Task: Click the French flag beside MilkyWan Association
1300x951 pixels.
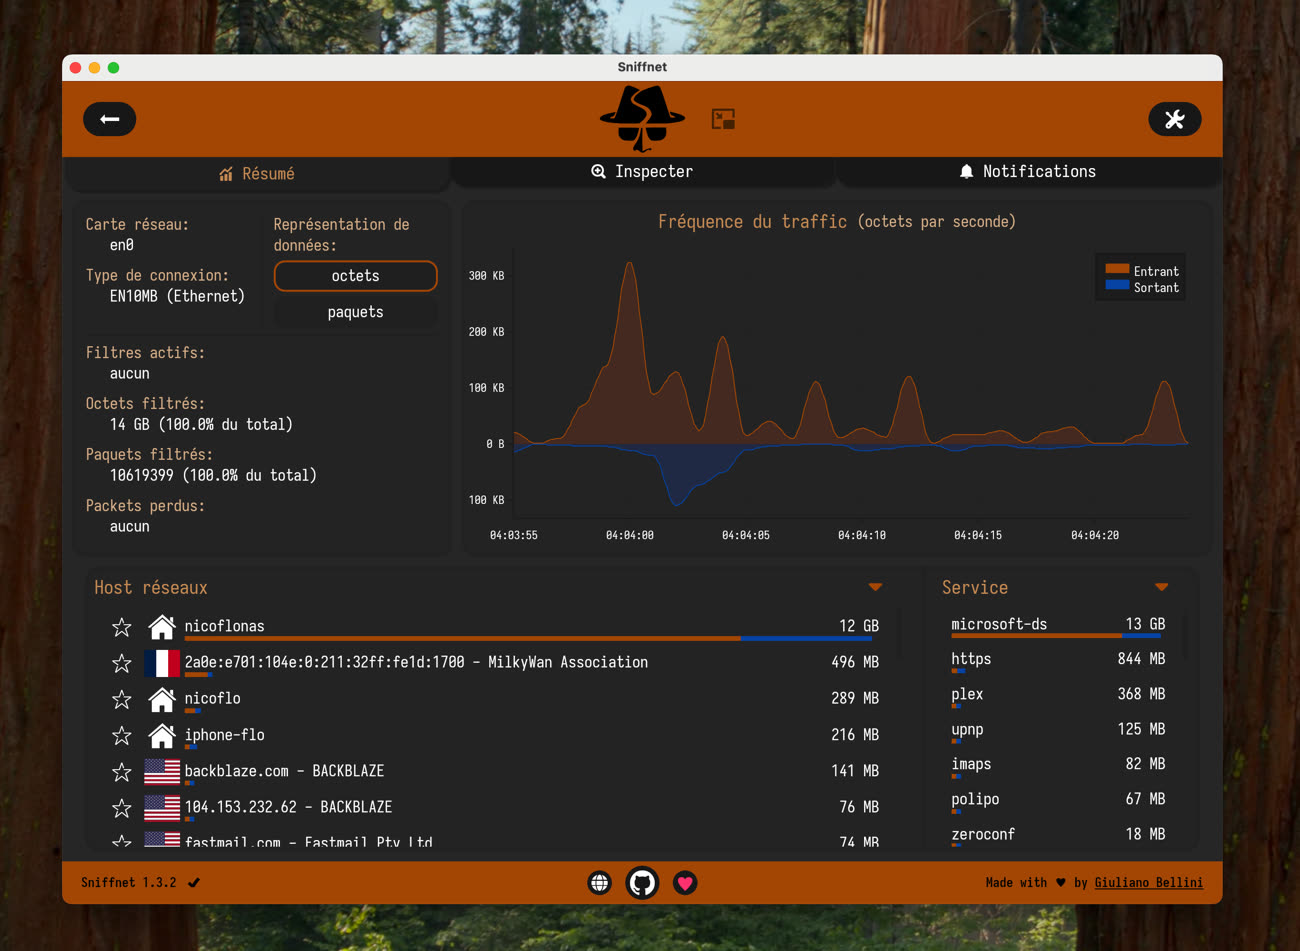Action: point(161,662)
